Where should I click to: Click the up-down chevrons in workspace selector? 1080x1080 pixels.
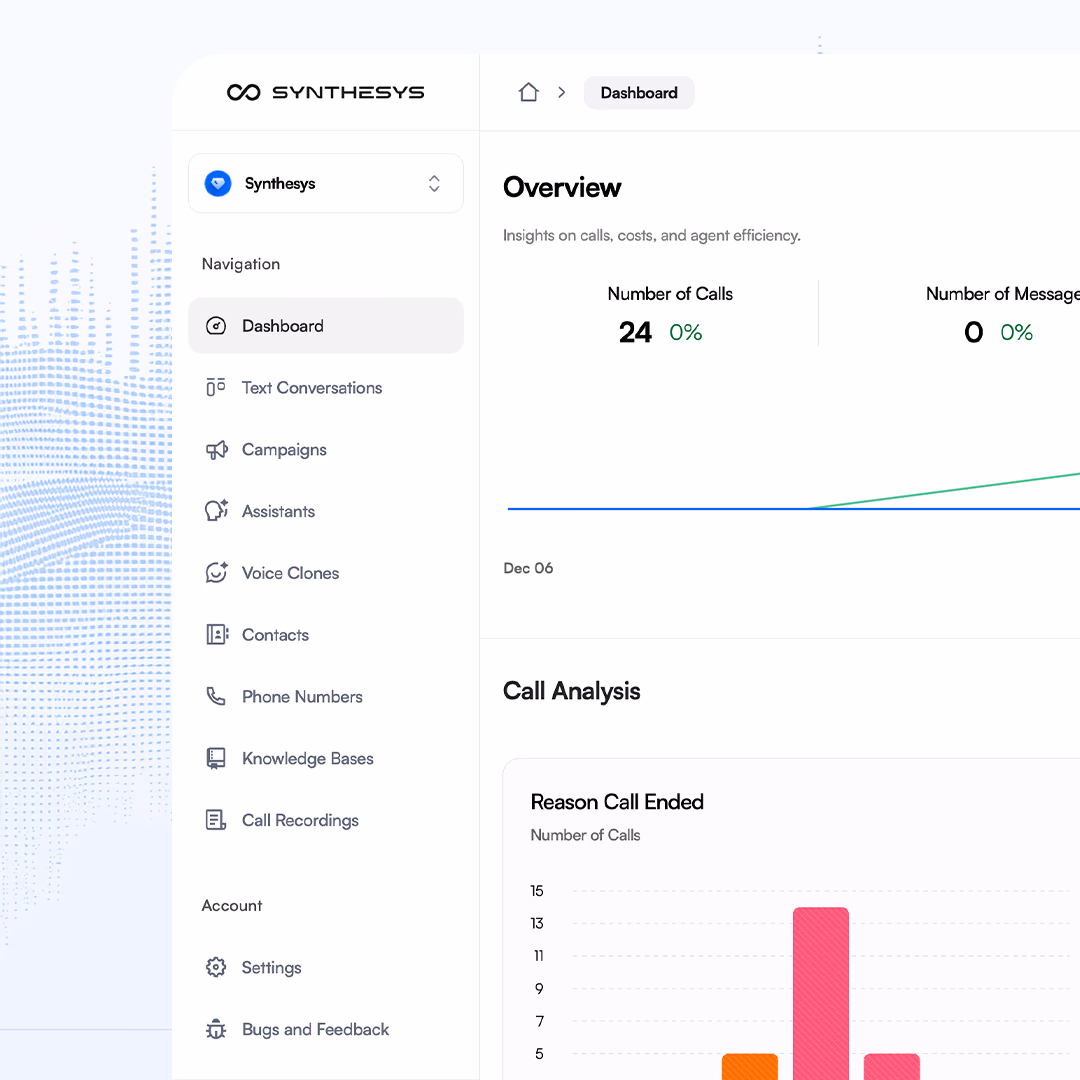(x=434, y=183)
